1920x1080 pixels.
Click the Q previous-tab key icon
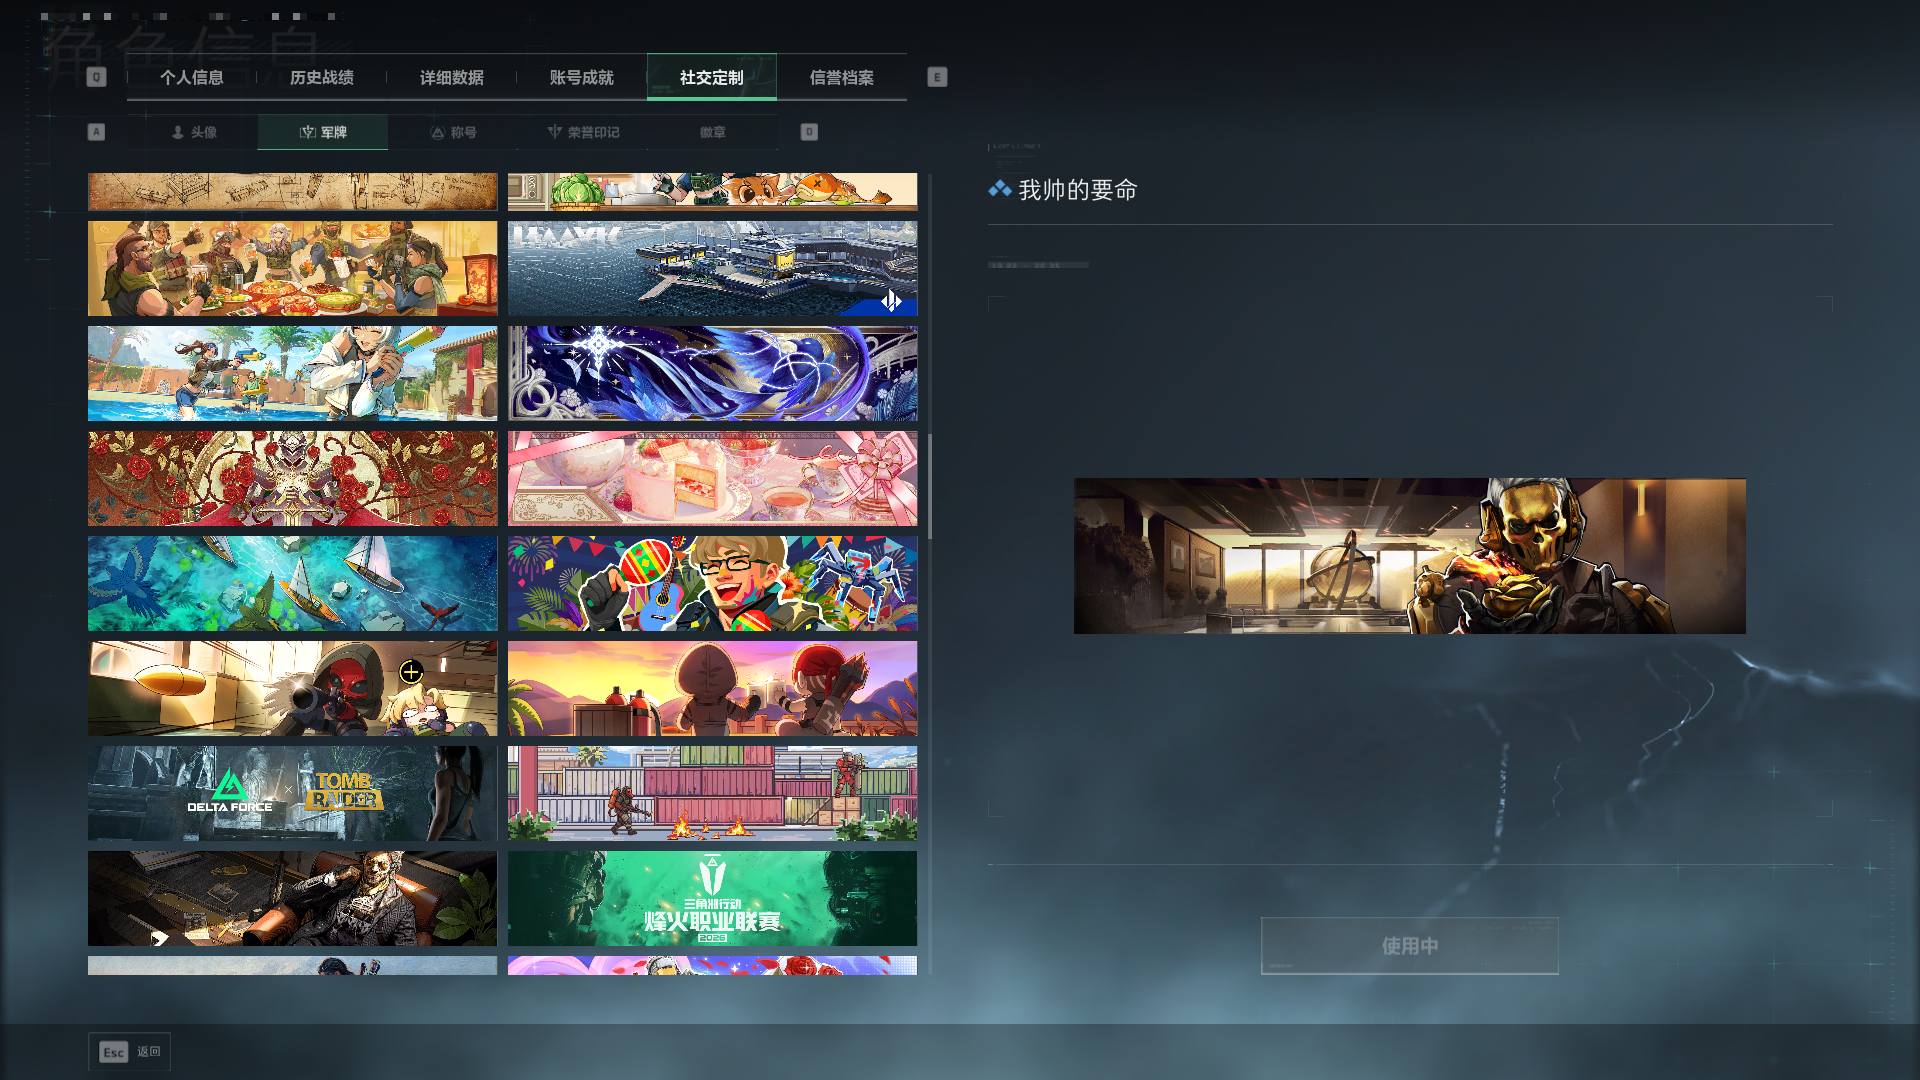pos(96,77)
